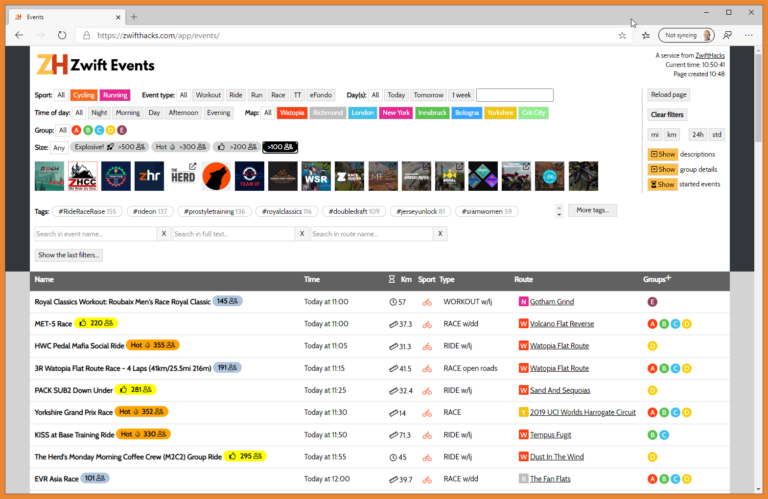Toggle Show descriptions
768x499 pixels.
pos(663,154)
